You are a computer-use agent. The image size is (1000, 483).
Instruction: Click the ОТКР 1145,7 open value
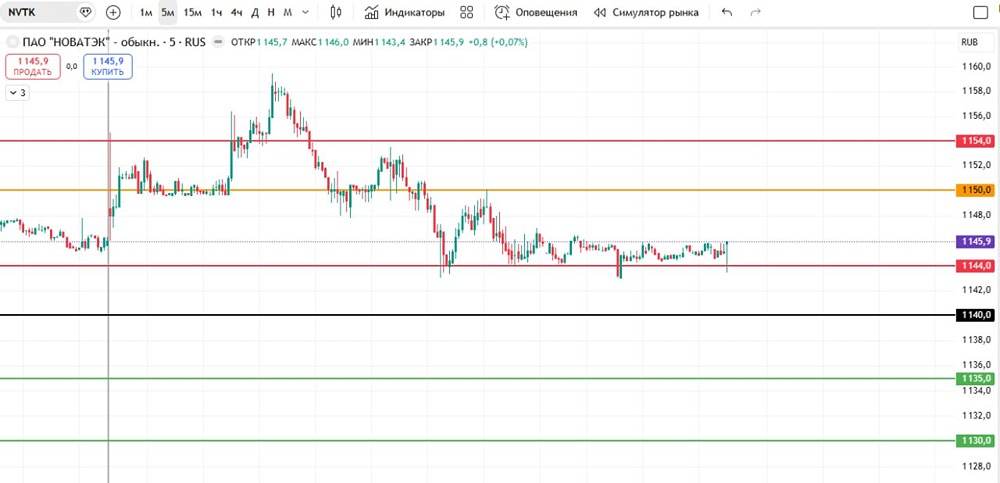coord(260,42)
